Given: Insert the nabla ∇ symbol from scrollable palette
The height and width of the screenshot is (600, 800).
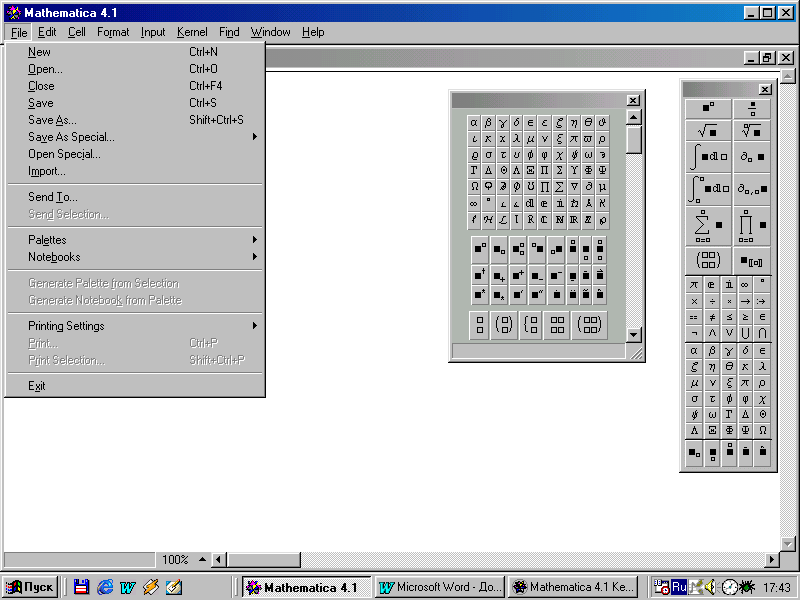Looking at the screenshot, I should [574, 187].
